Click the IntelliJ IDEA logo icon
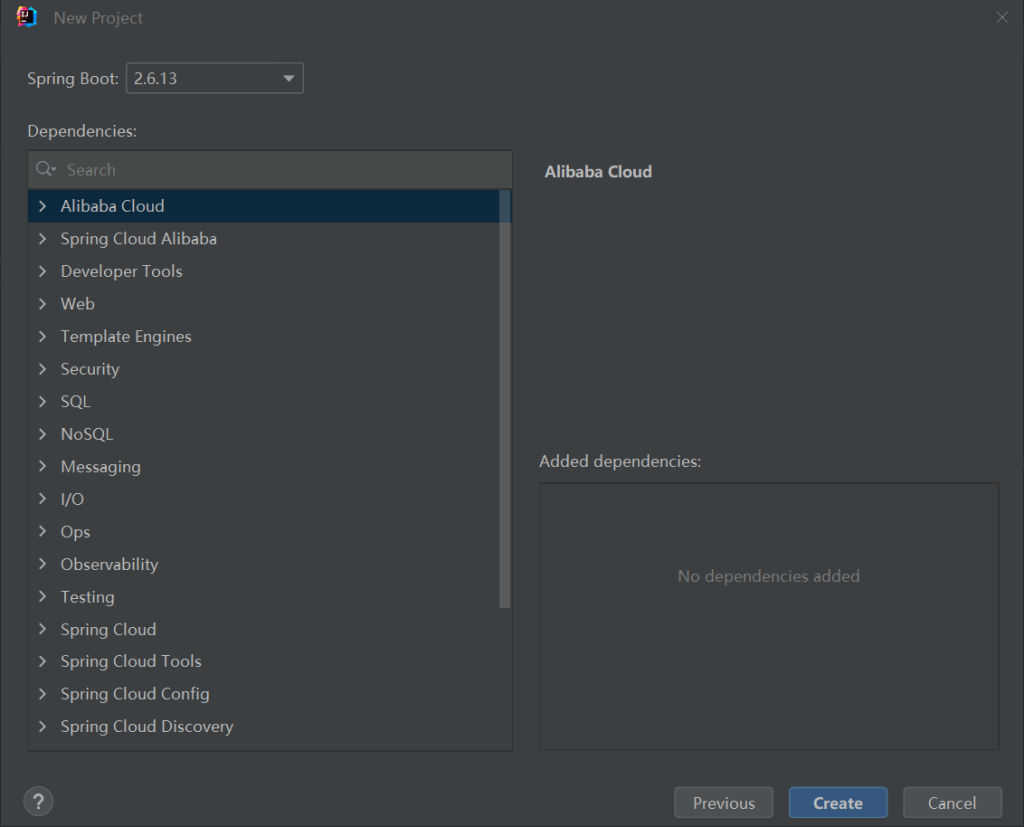Screen dimensions: 1024x827 27,17
